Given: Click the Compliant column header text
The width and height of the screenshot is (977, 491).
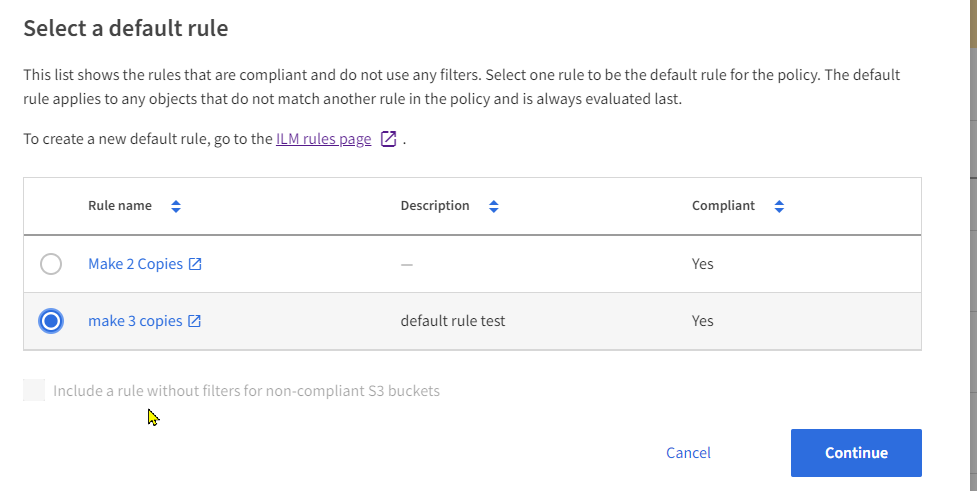Looking at the screenshot, I should tap(723, 206).
